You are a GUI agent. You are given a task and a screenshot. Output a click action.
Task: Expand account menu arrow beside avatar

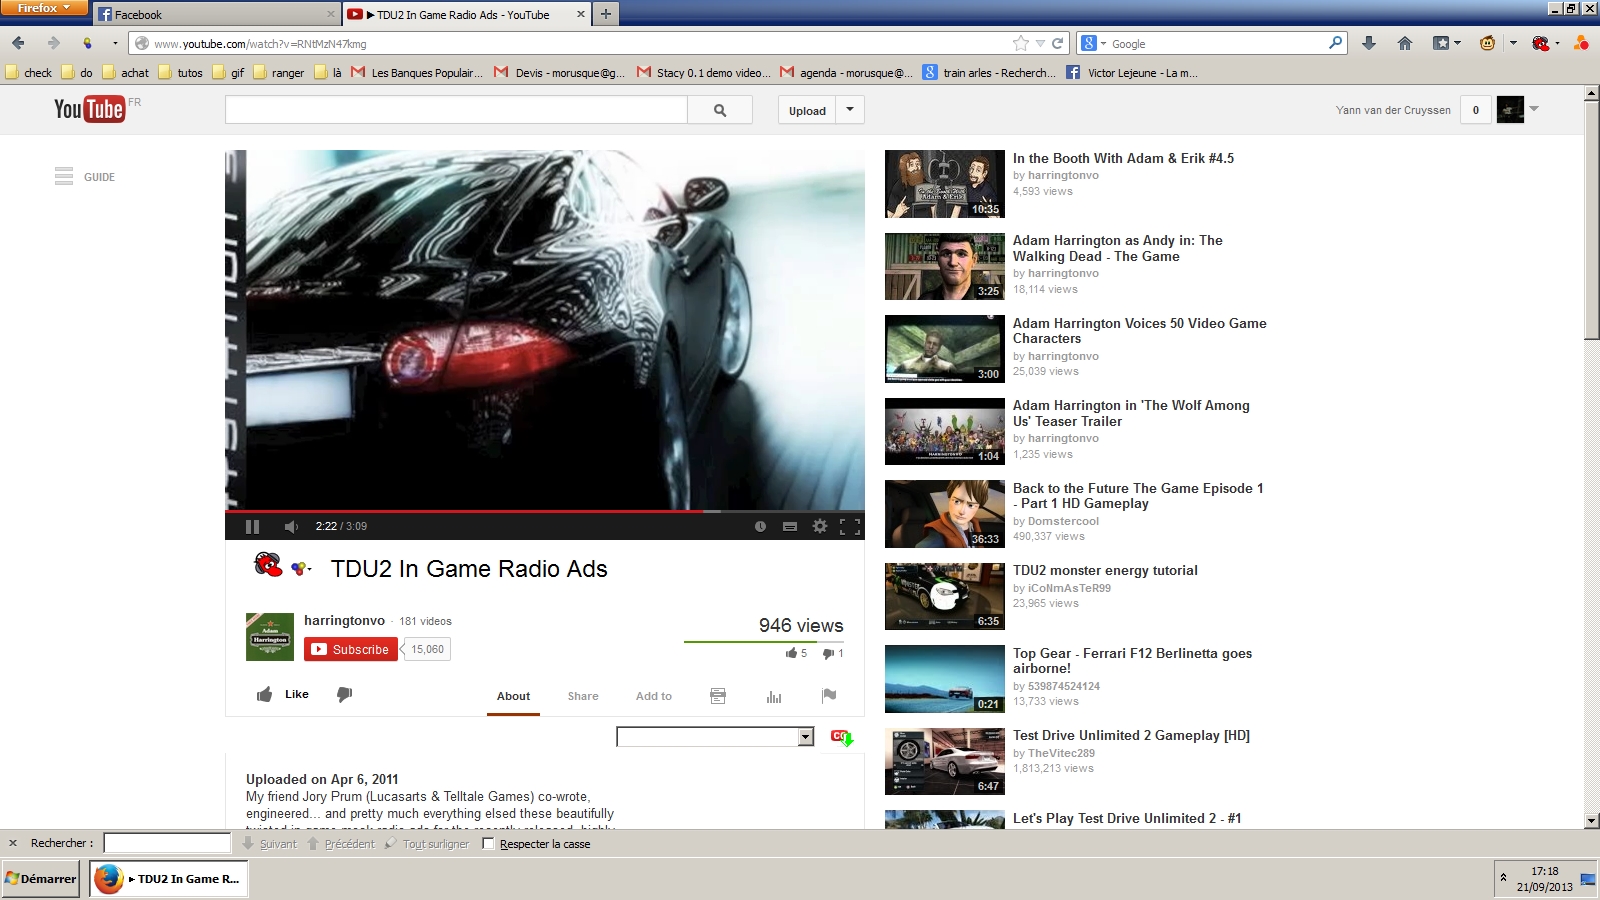coord(1534,109)
